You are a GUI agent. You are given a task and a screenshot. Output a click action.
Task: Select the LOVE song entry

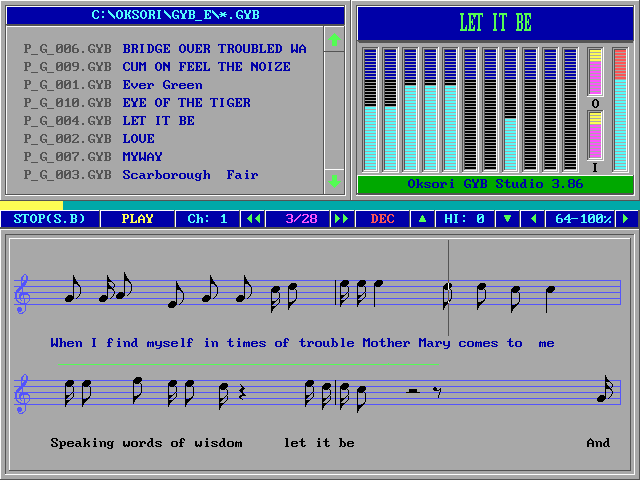[x=138, y=138]
